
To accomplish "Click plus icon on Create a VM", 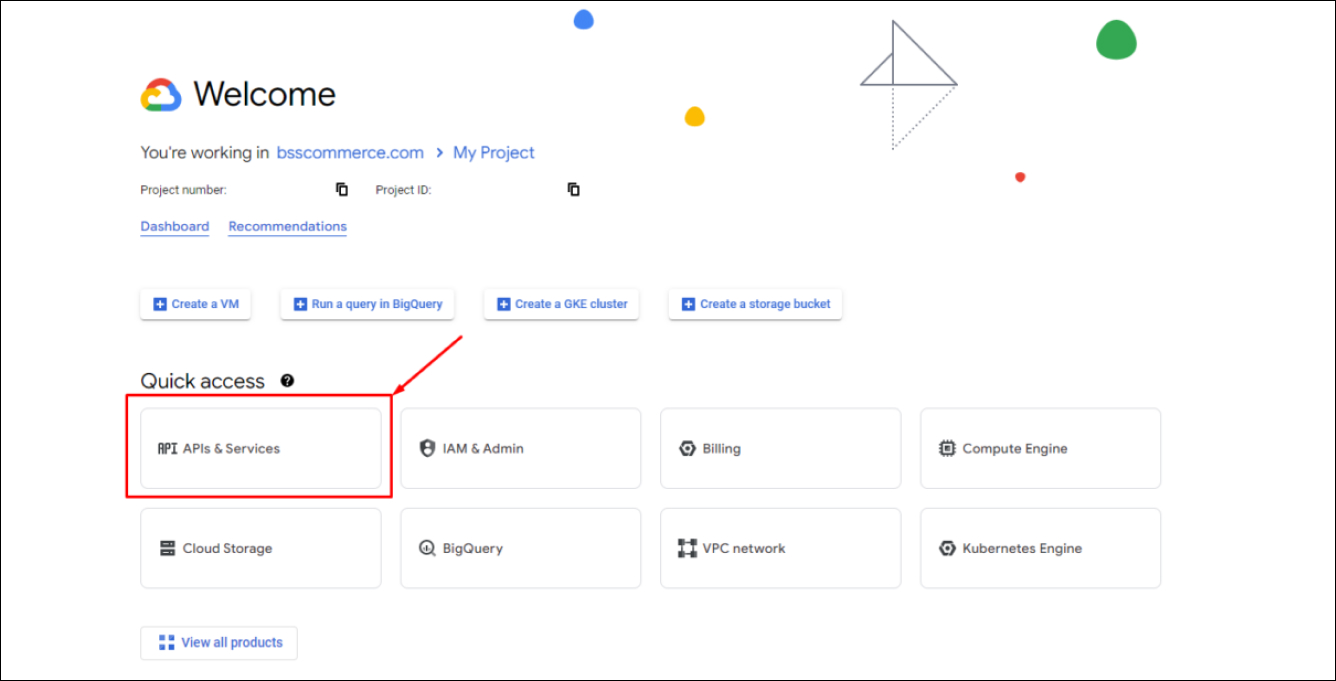I will [159, 304].
